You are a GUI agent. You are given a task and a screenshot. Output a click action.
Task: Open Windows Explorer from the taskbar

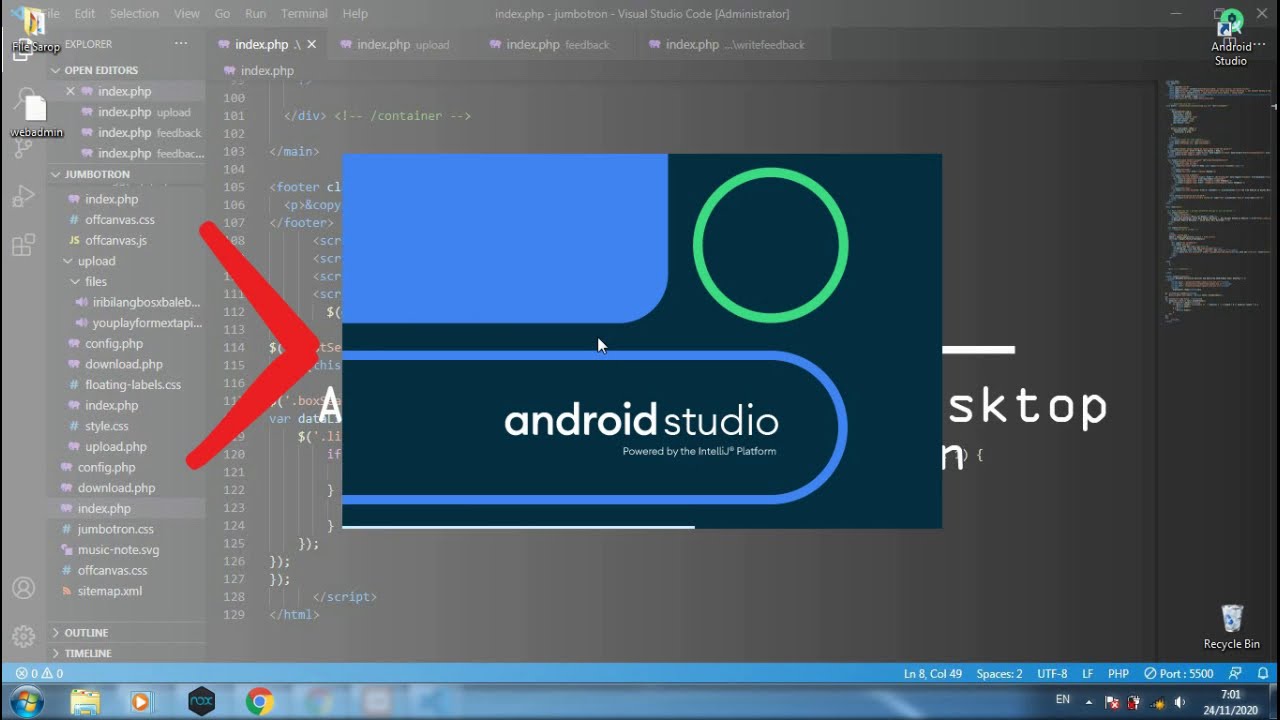(x=86, y=701)
